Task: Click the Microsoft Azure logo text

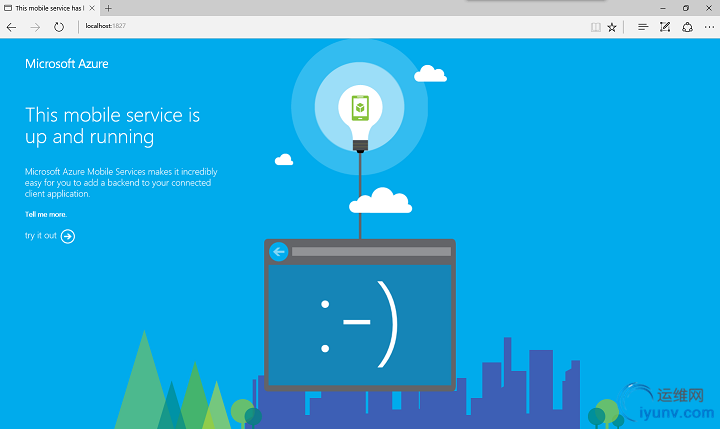Action: (x=67, y=64)
